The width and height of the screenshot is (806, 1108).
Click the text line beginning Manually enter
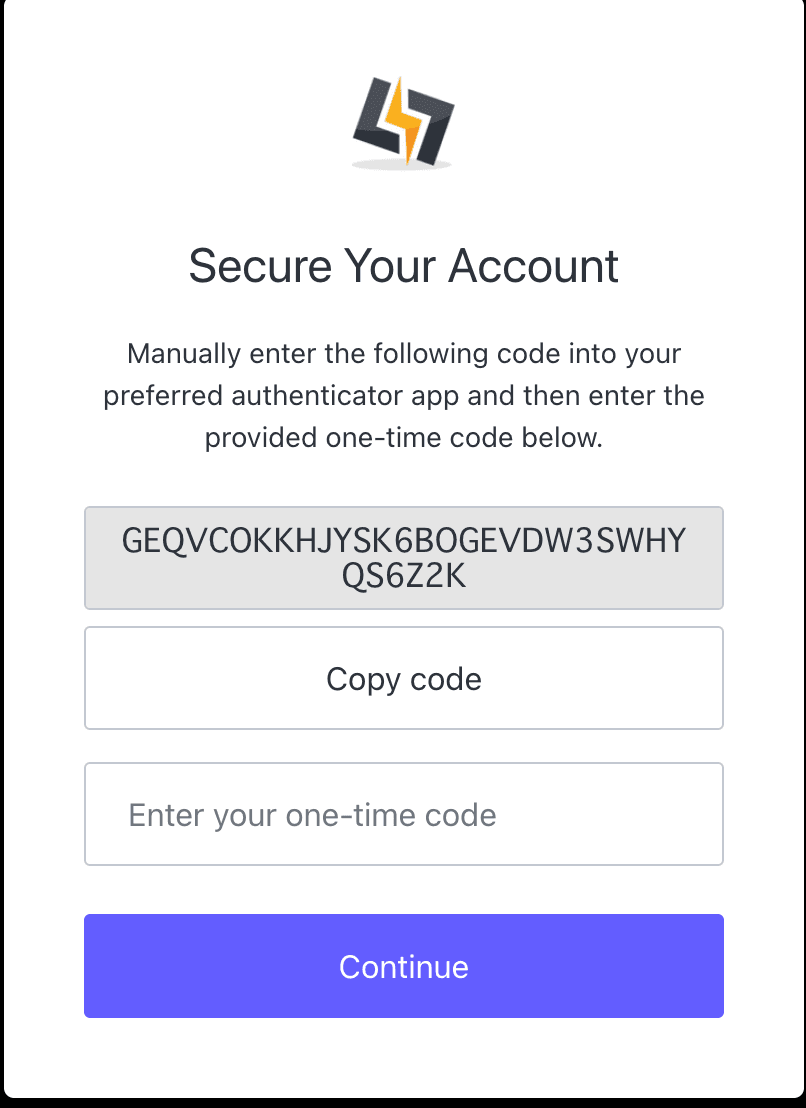pyautogui.click(x=403, y=354)
